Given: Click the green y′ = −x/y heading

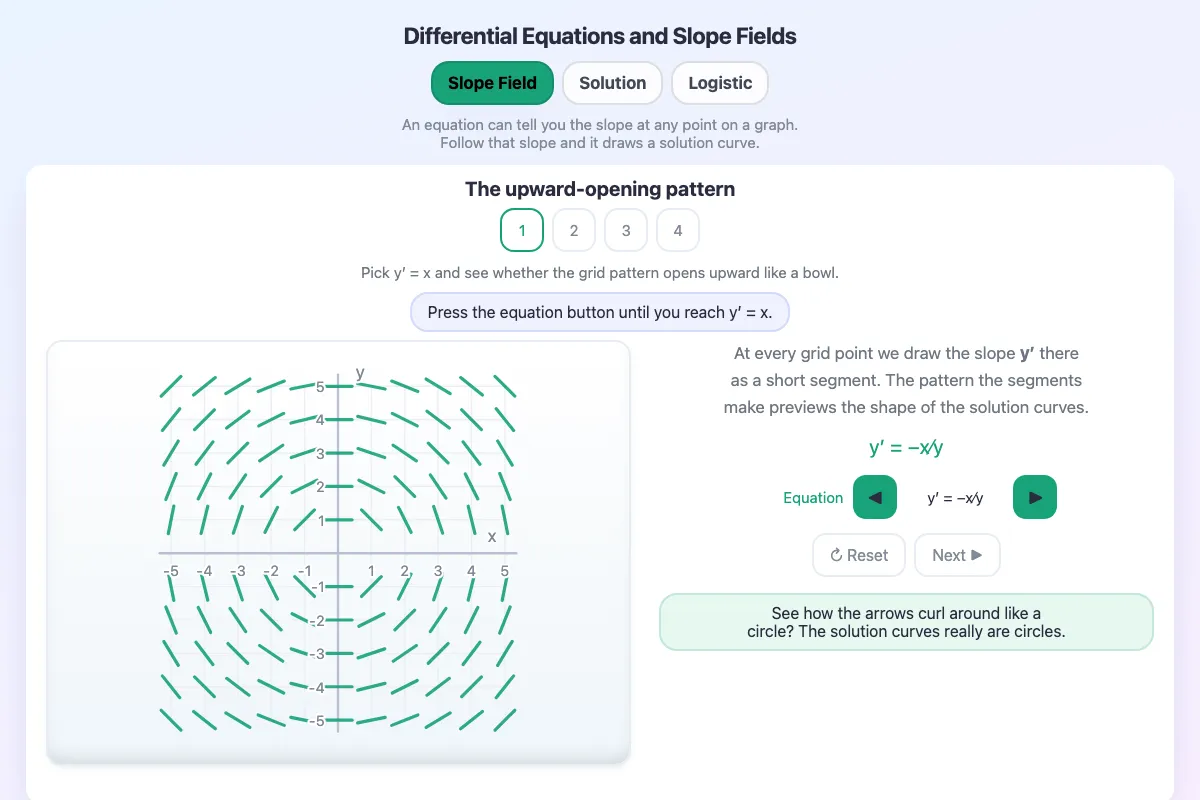Looking at the screenshot, I should click(x=906, y=448).
